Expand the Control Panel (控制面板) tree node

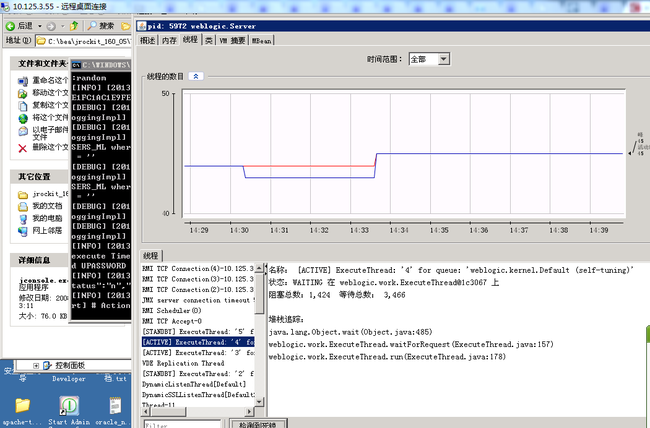(x=36, y=366)
